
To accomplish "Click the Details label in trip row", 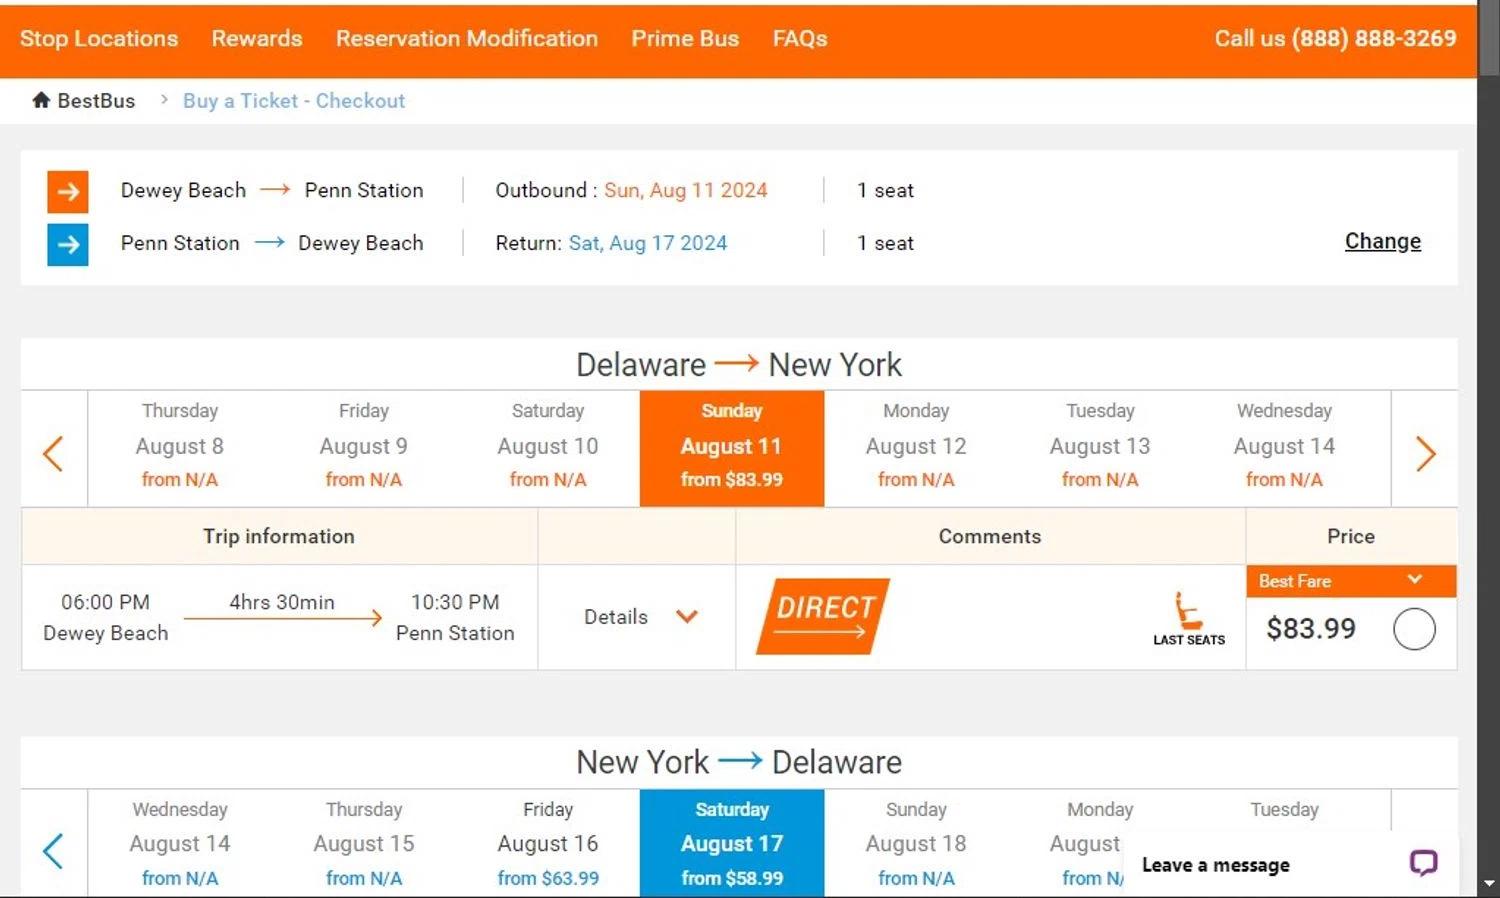I will click(x=616, y=617).
